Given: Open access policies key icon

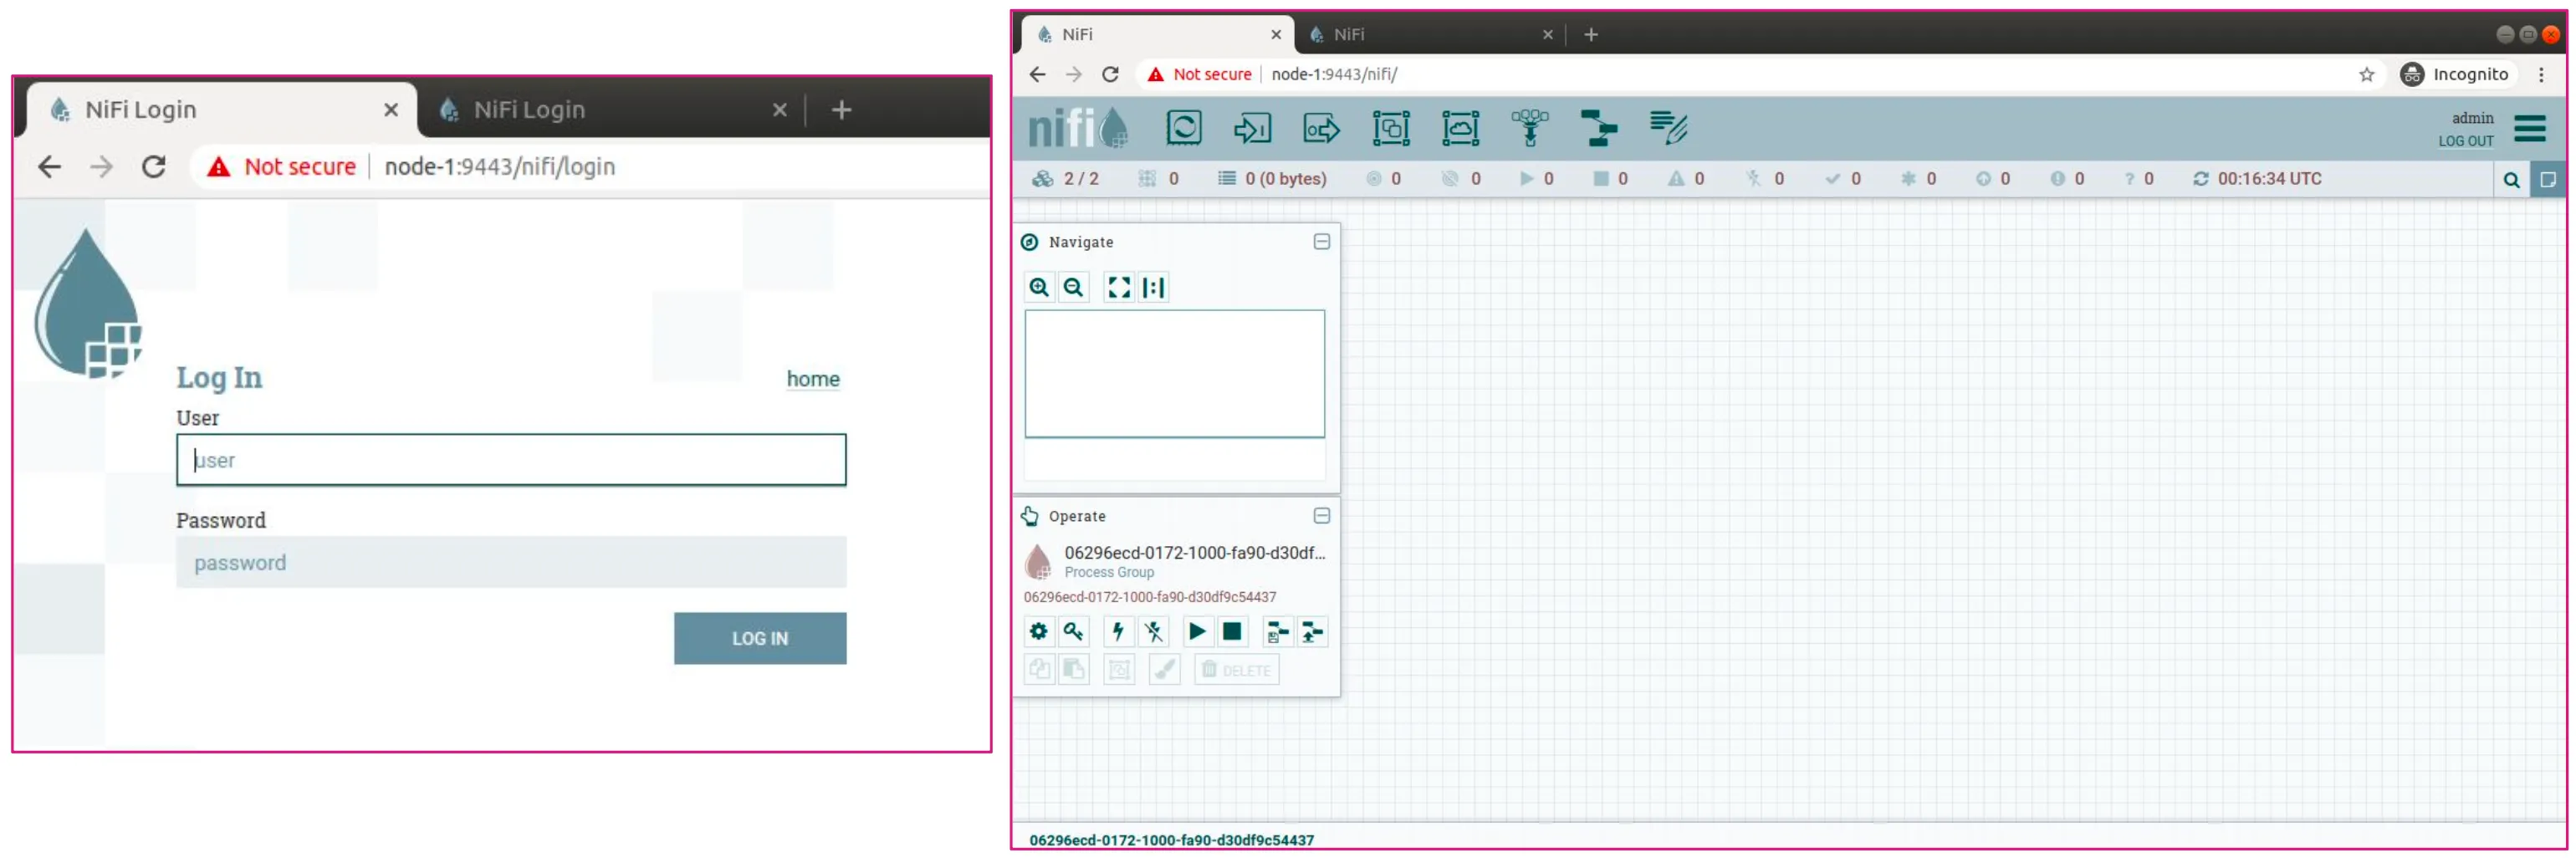Looking at the screenshot, I should point(1073,632).
